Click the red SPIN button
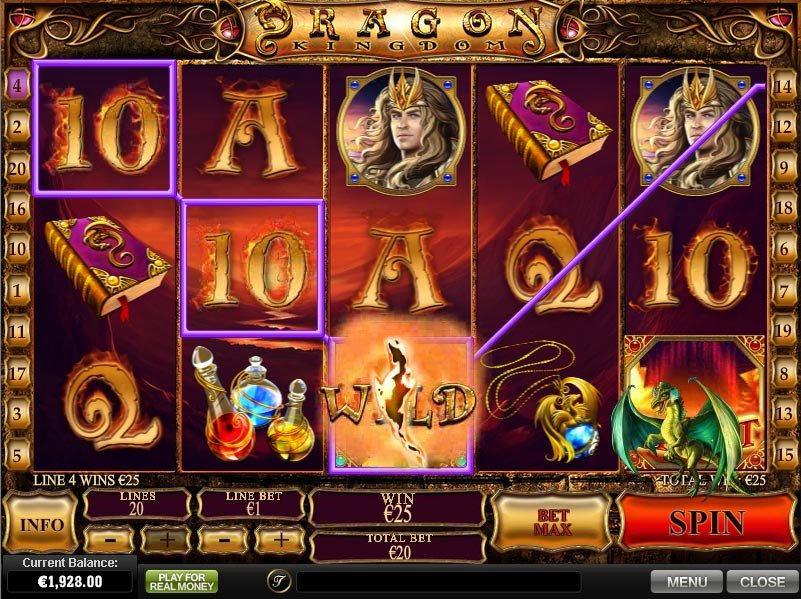The image size is (801, 599). pos(707,522)
